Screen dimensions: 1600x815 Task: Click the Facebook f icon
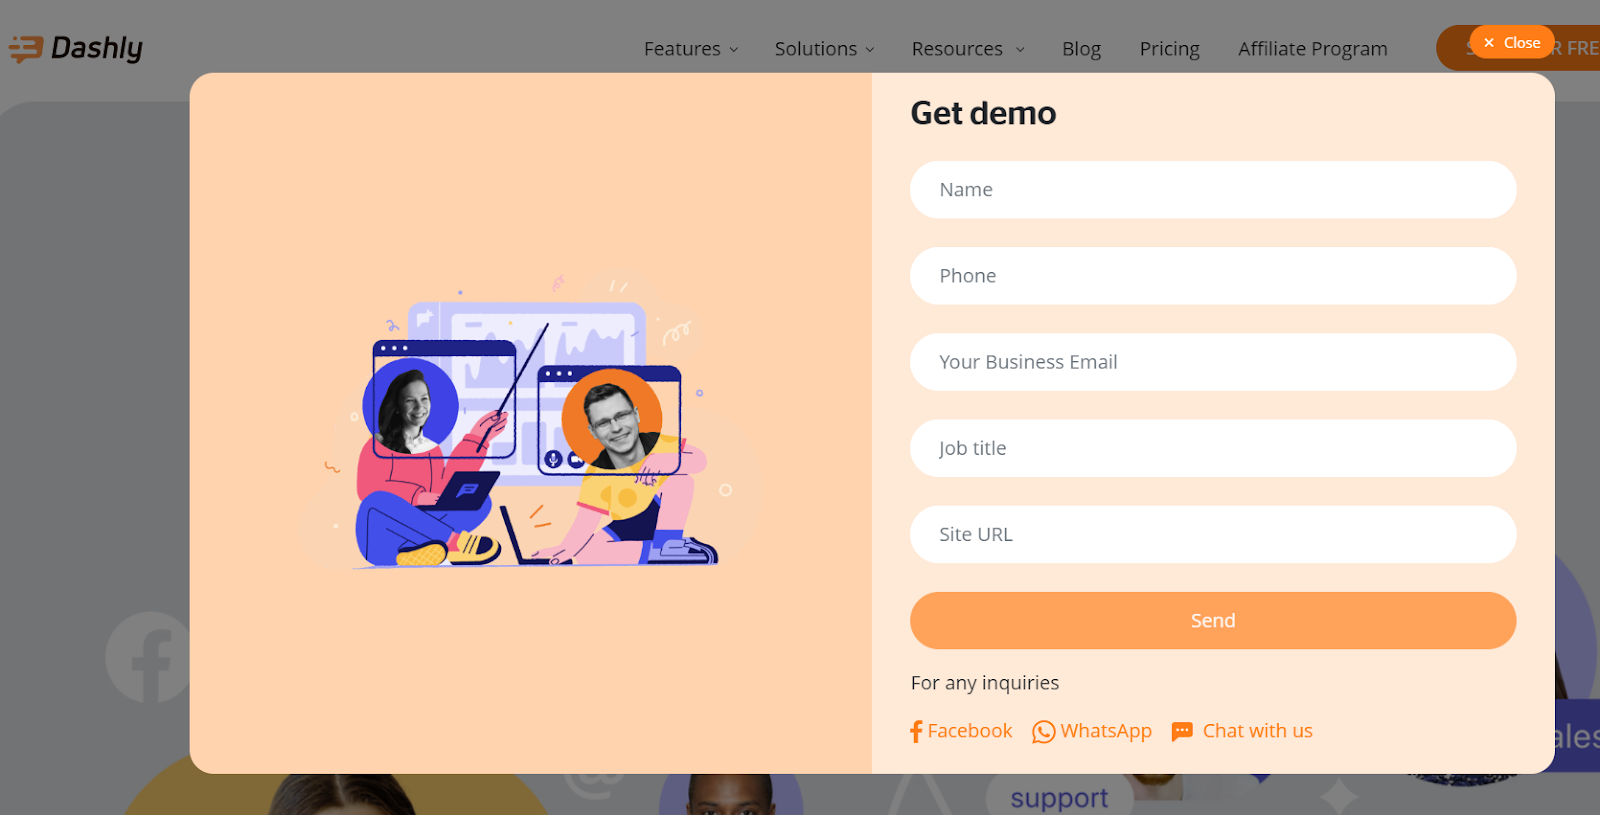916,732
